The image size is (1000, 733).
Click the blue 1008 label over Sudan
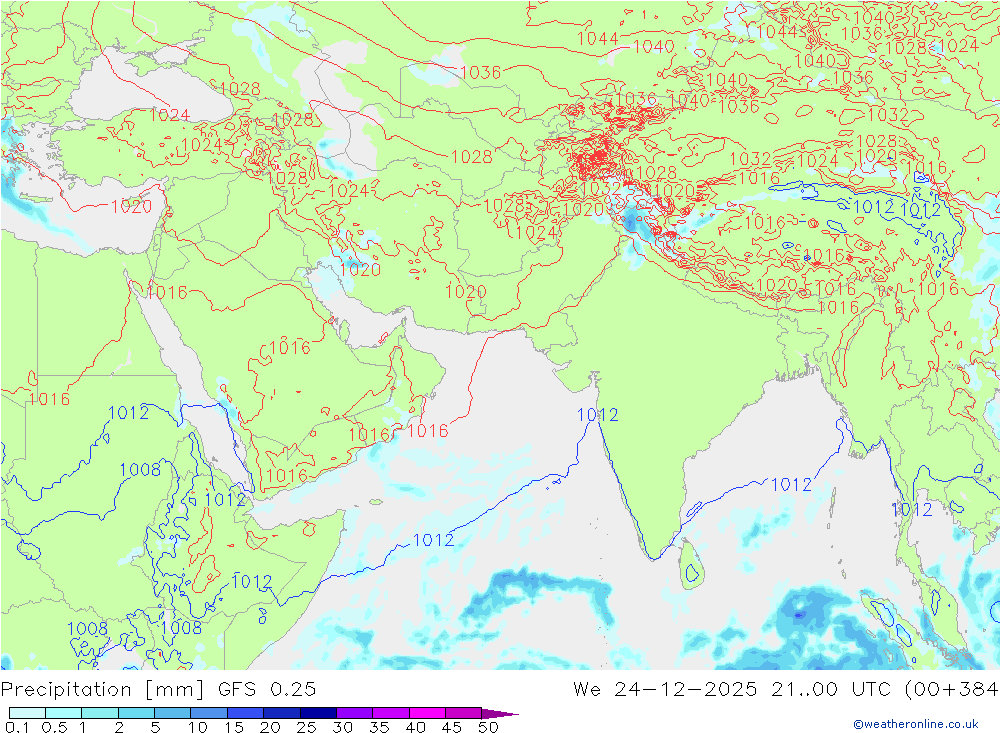[140, 470]
